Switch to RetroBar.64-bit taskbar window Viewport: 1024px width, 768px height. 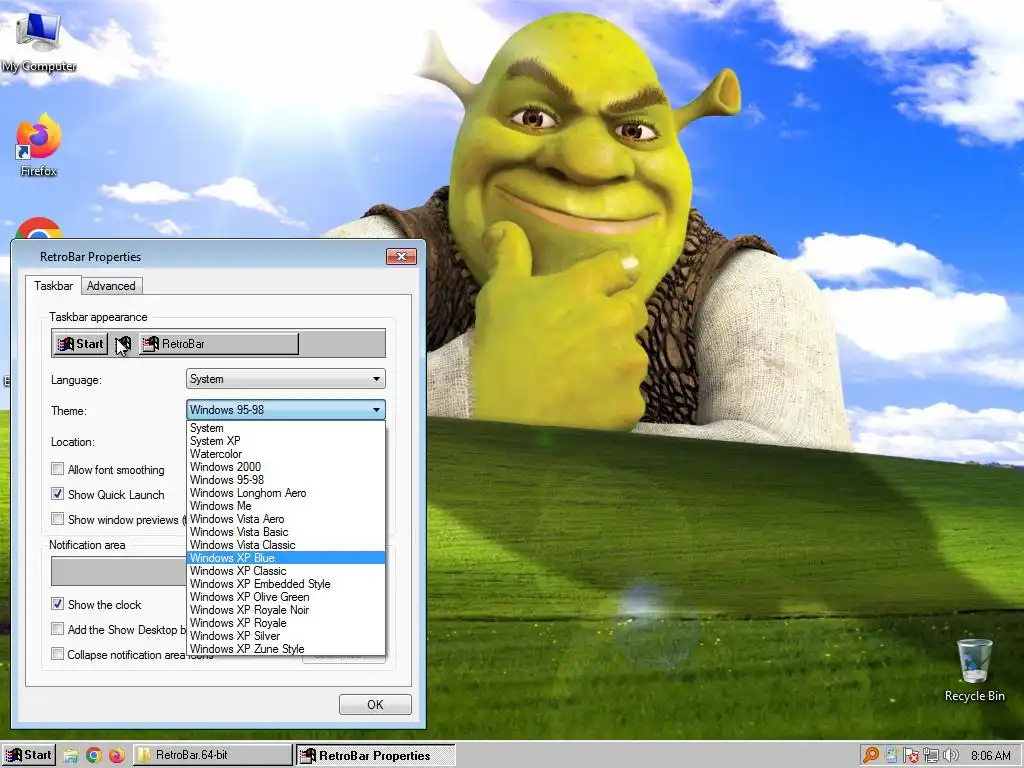click(213, 756)
